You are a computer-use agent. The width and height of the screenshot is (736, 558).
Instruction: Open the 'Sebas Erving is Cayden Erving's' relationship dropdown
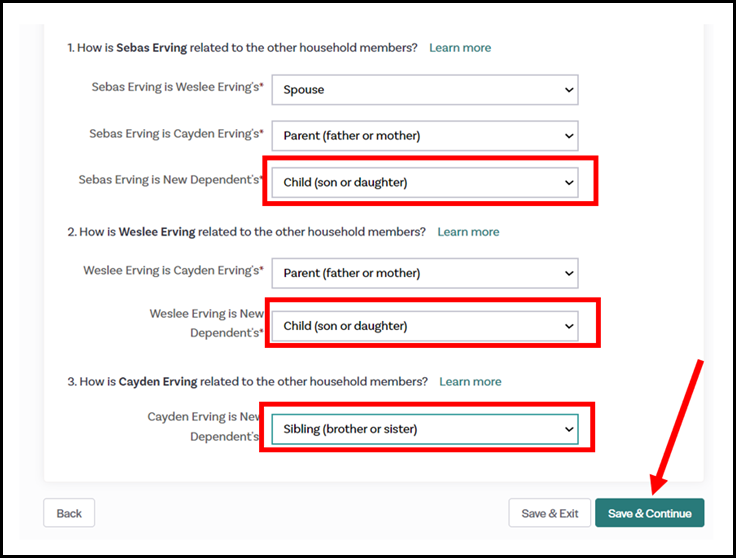coord(412,136)
